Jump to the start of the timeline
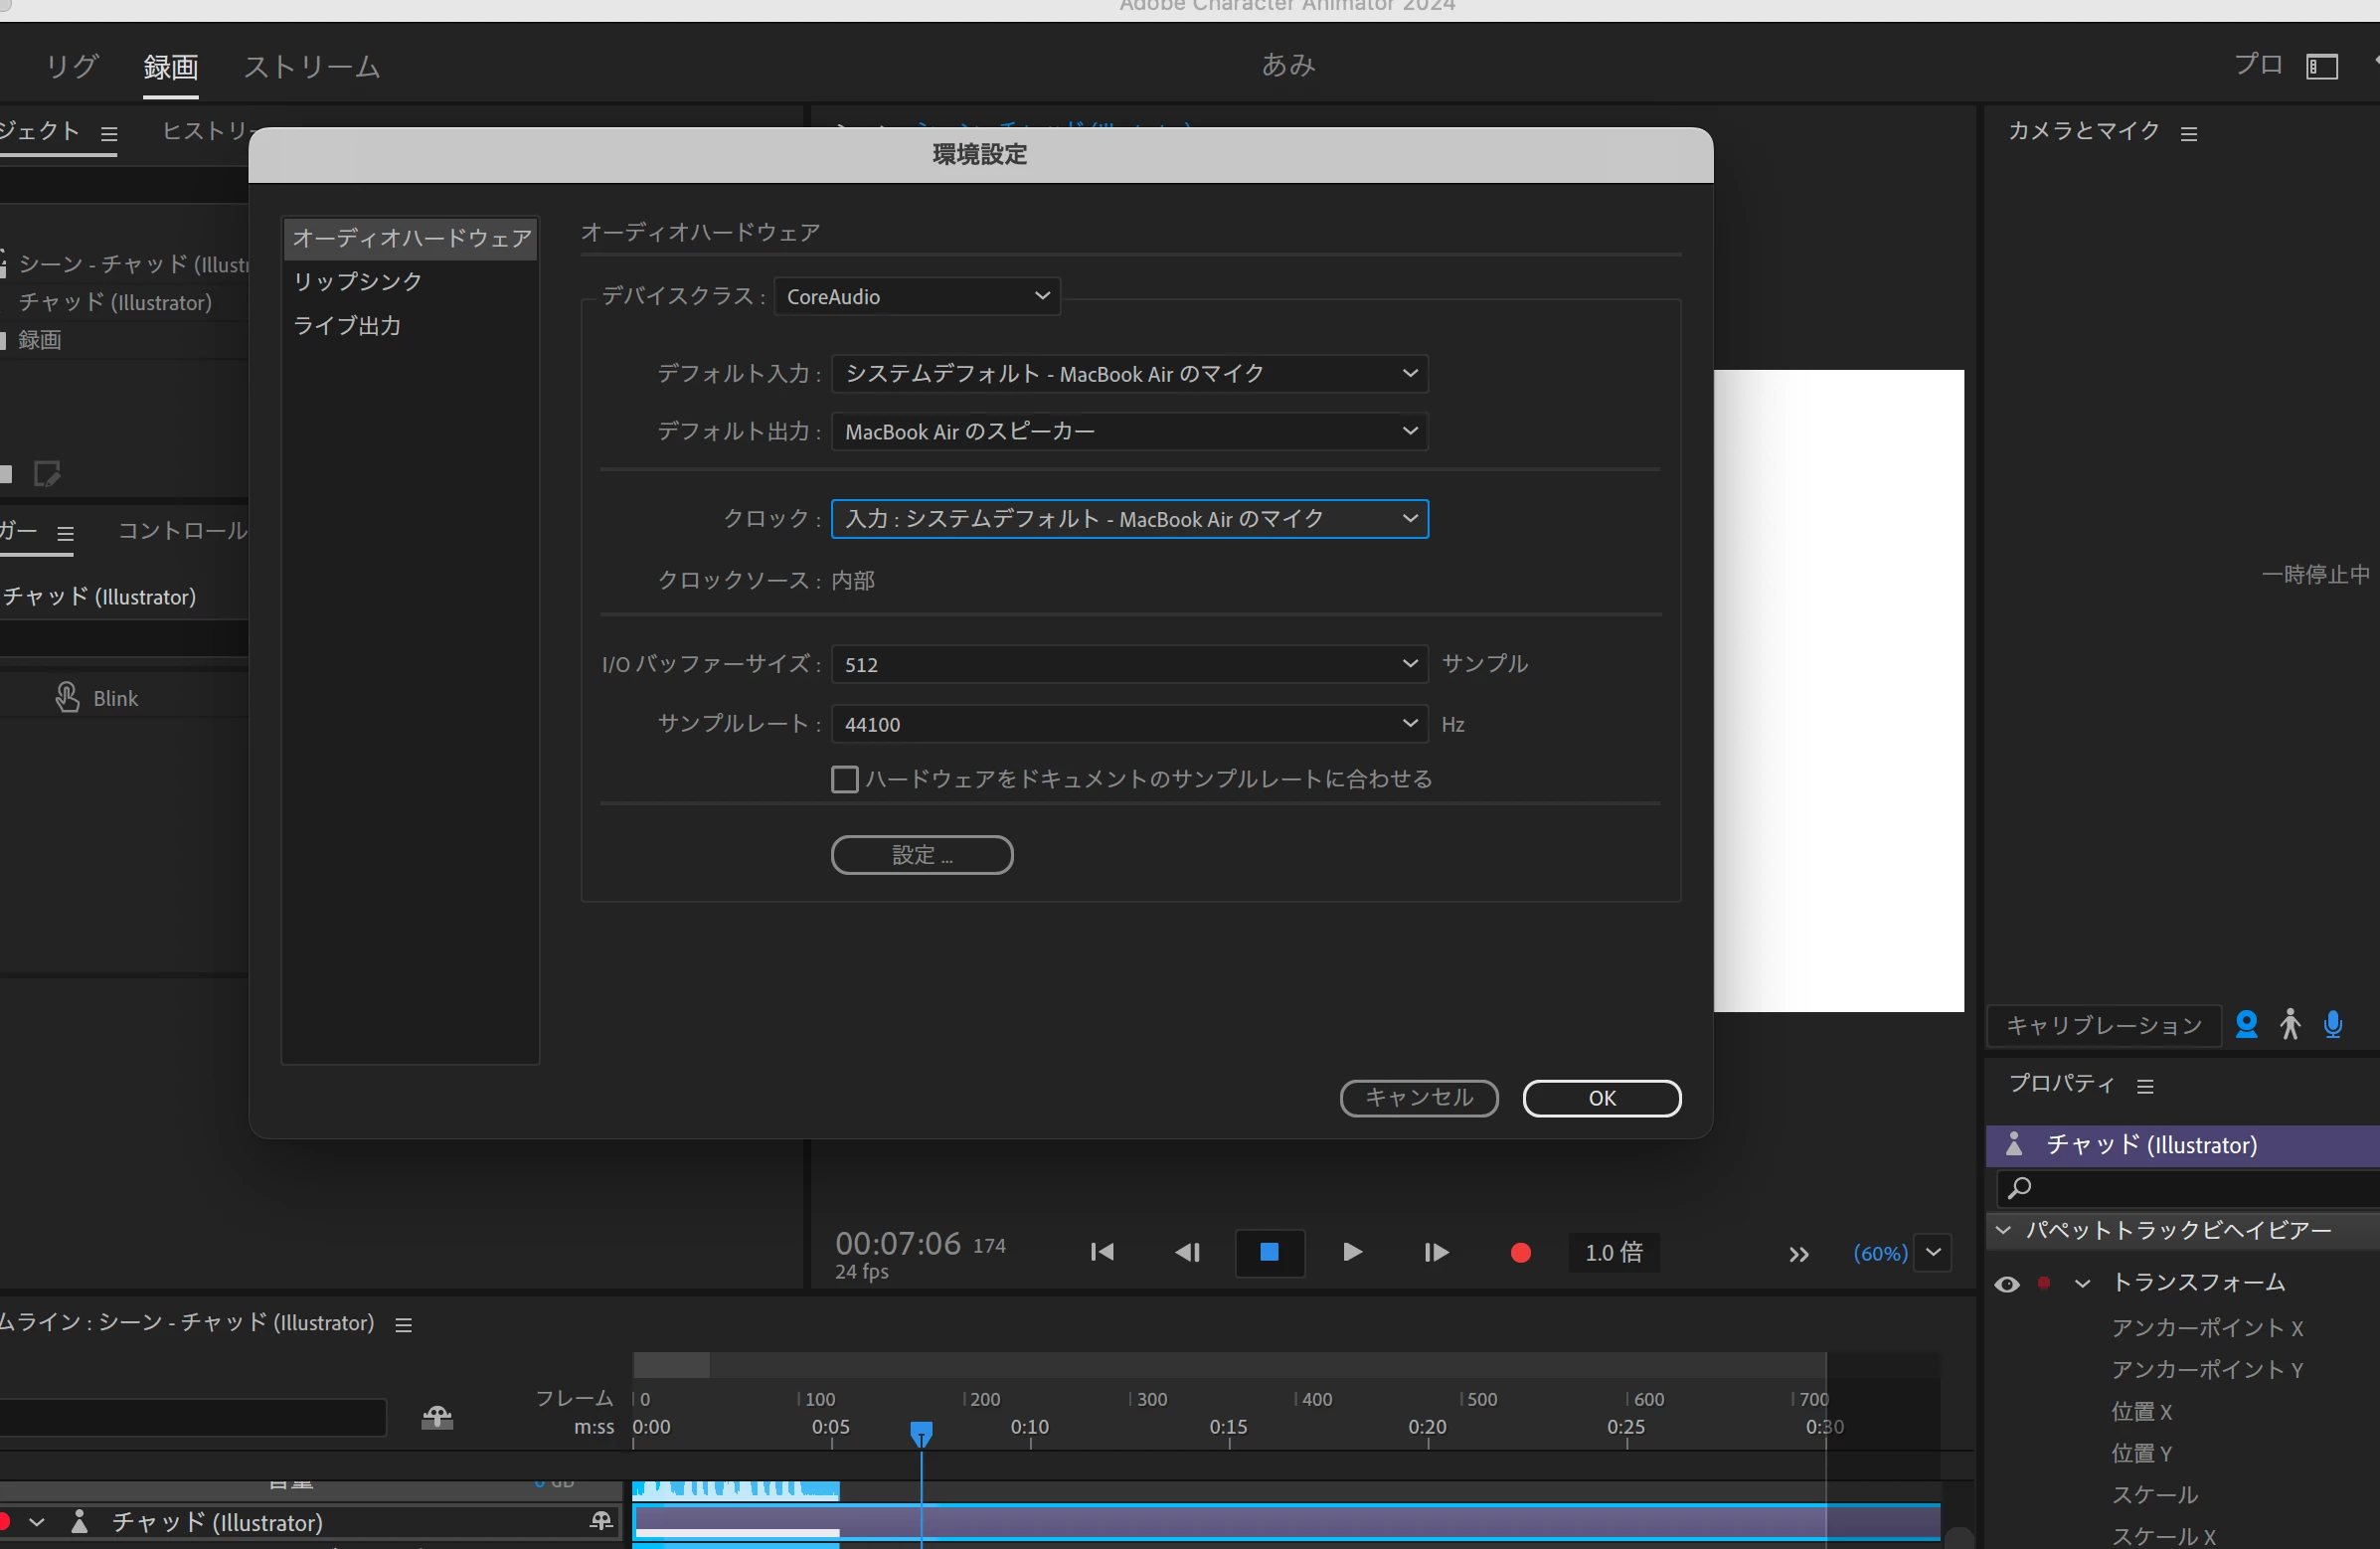This screenshot has width=2380, height=1549. [x=1102, y=1253]
